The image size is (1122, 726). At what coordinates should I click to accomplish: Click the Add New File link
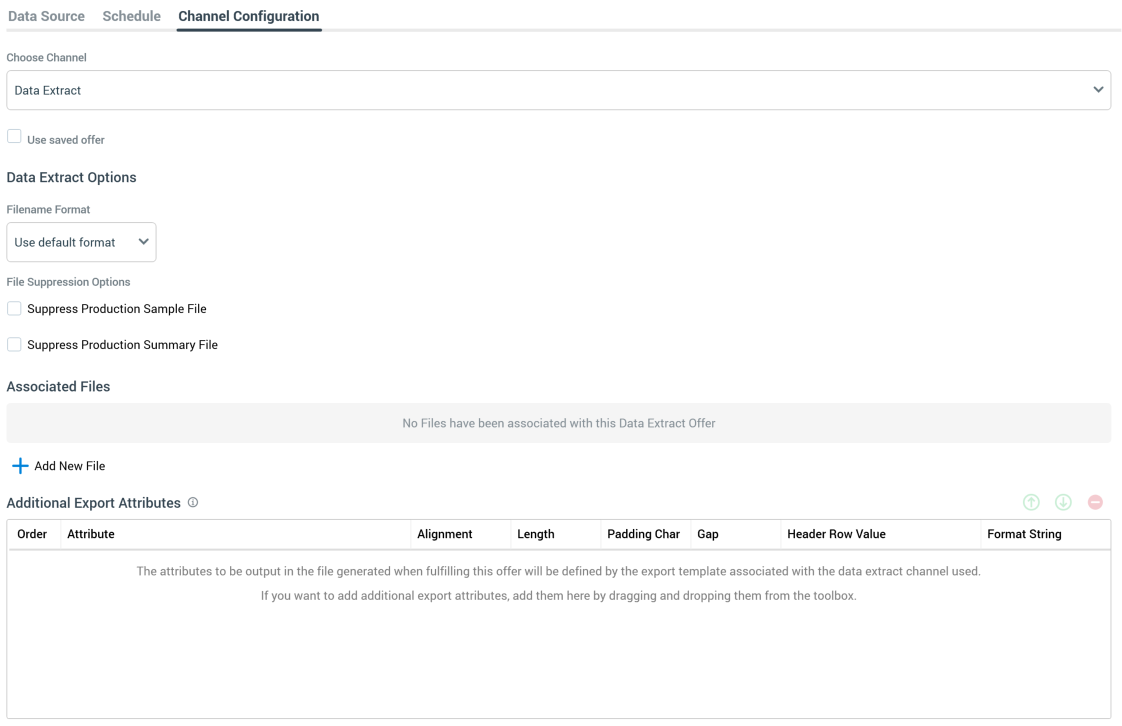pyautogui.click(x=69, y=466)
